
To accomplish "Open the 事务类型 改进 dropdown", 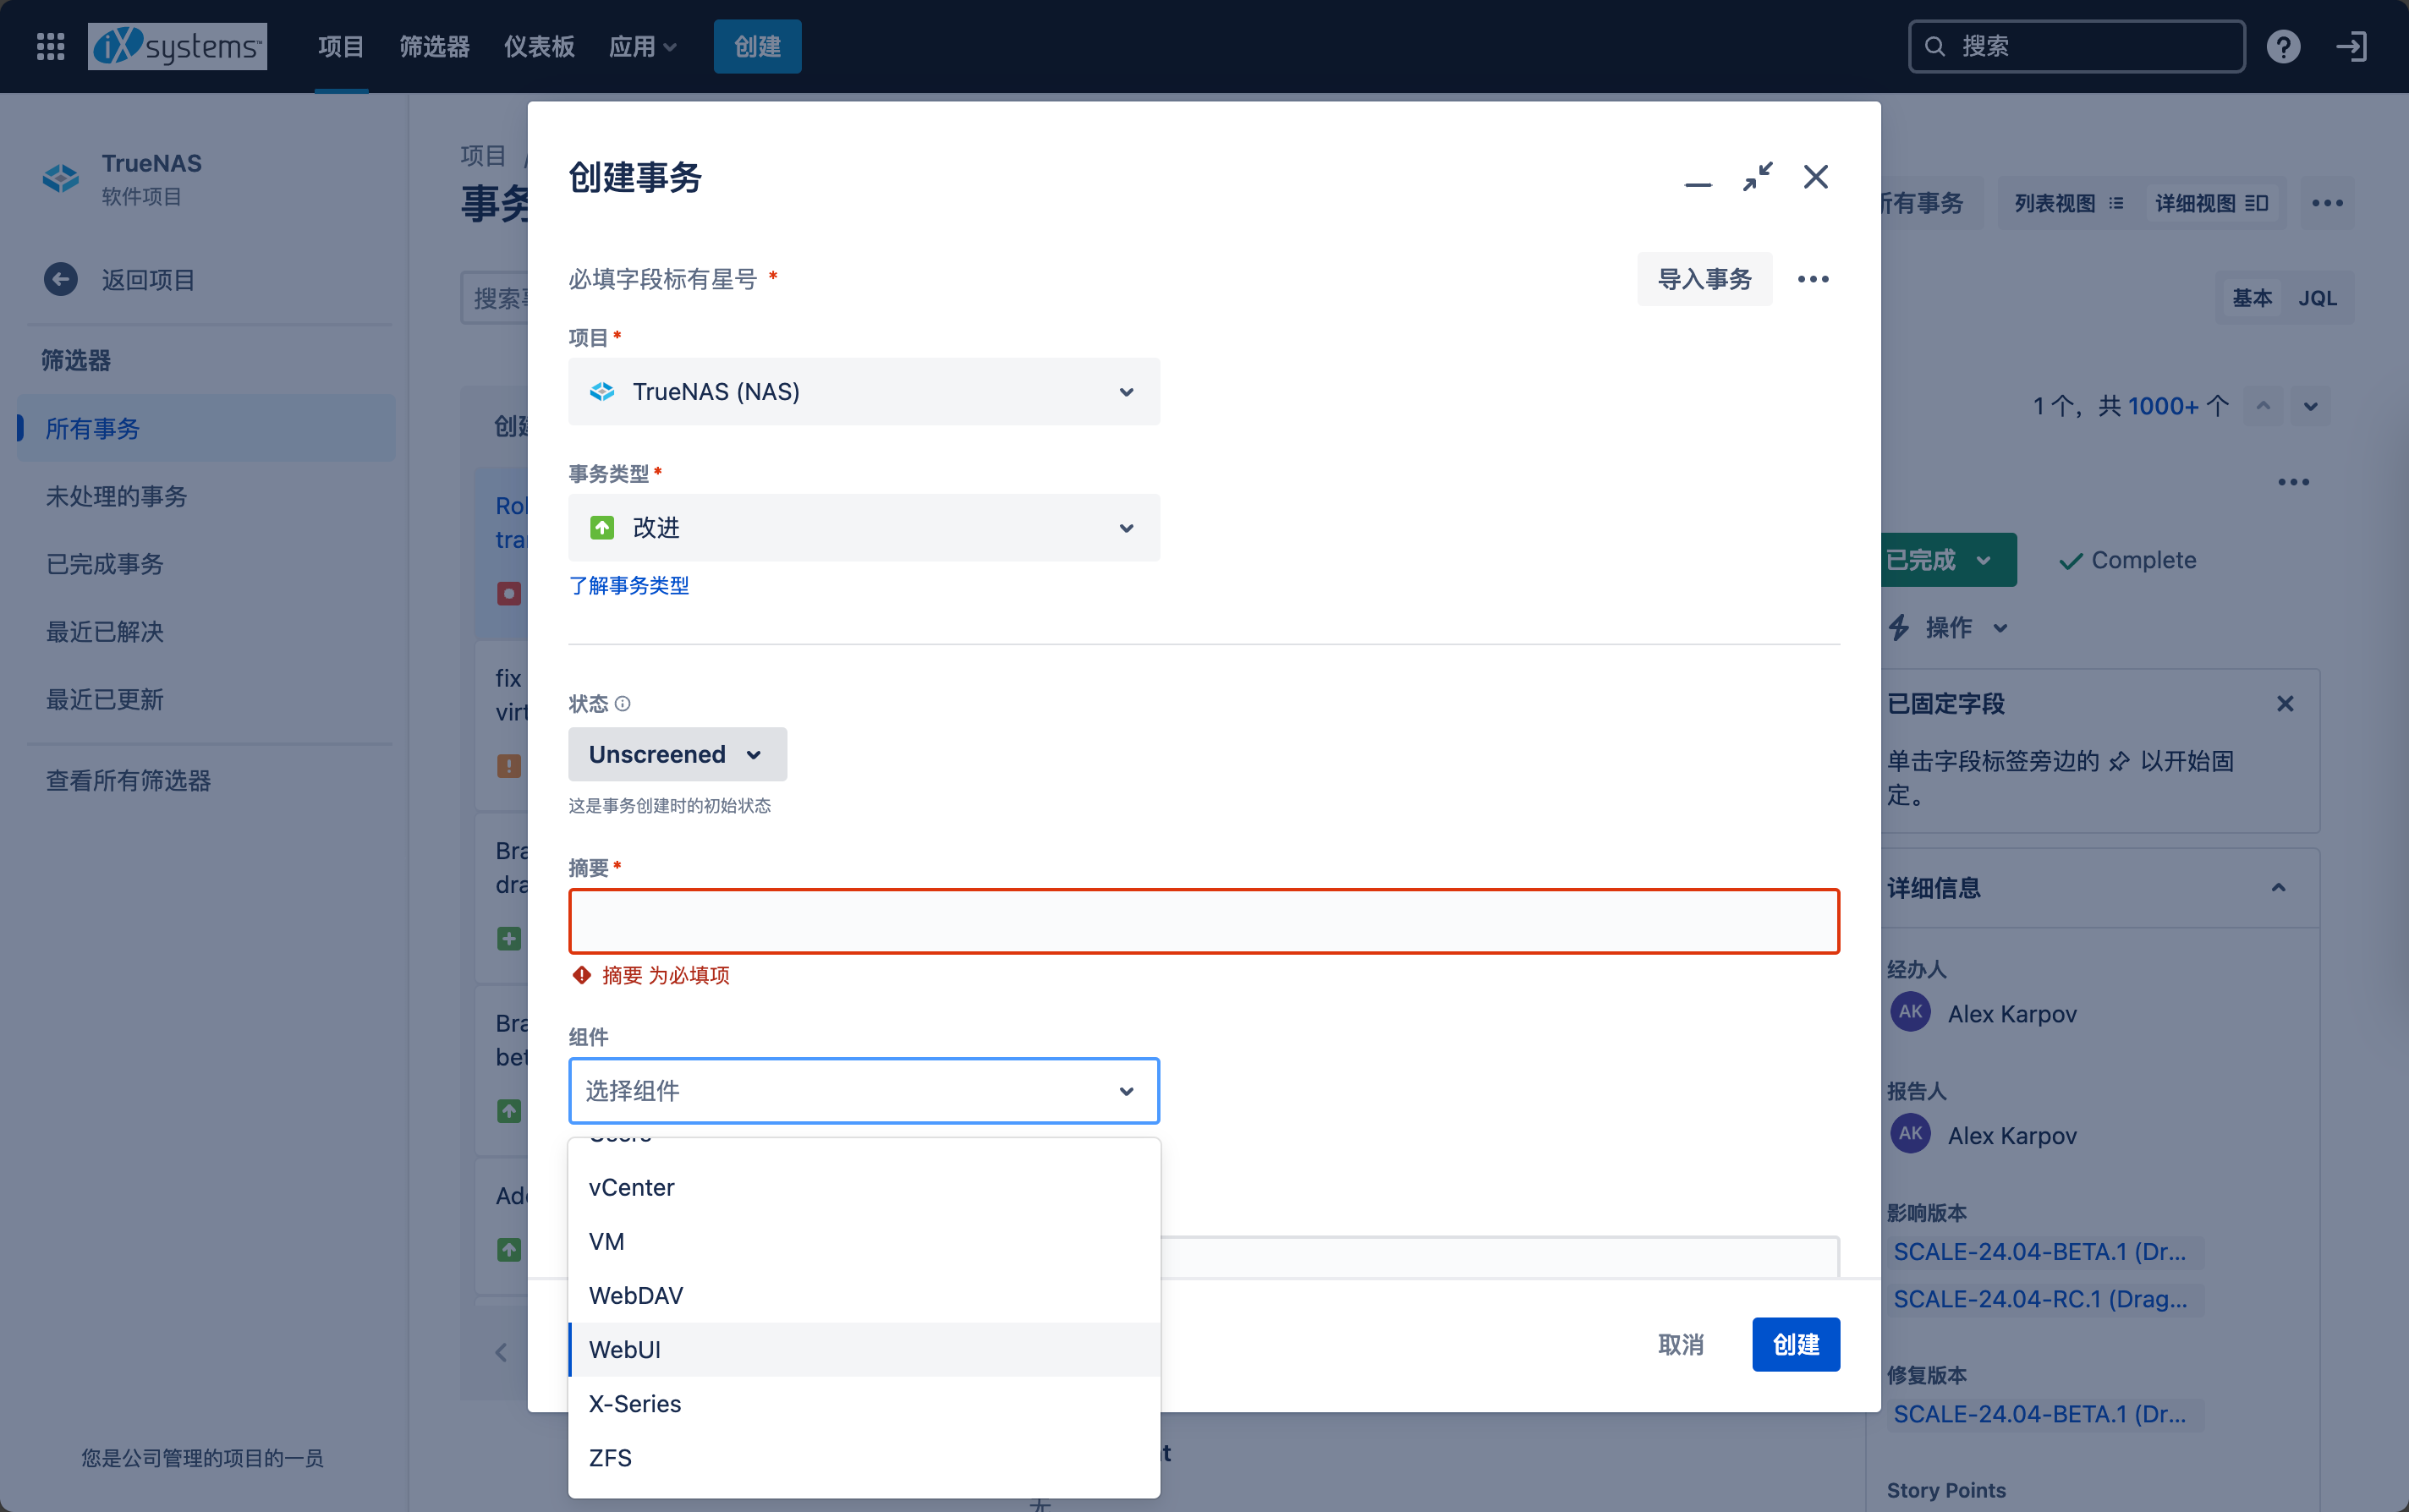I will pos(863,528).
